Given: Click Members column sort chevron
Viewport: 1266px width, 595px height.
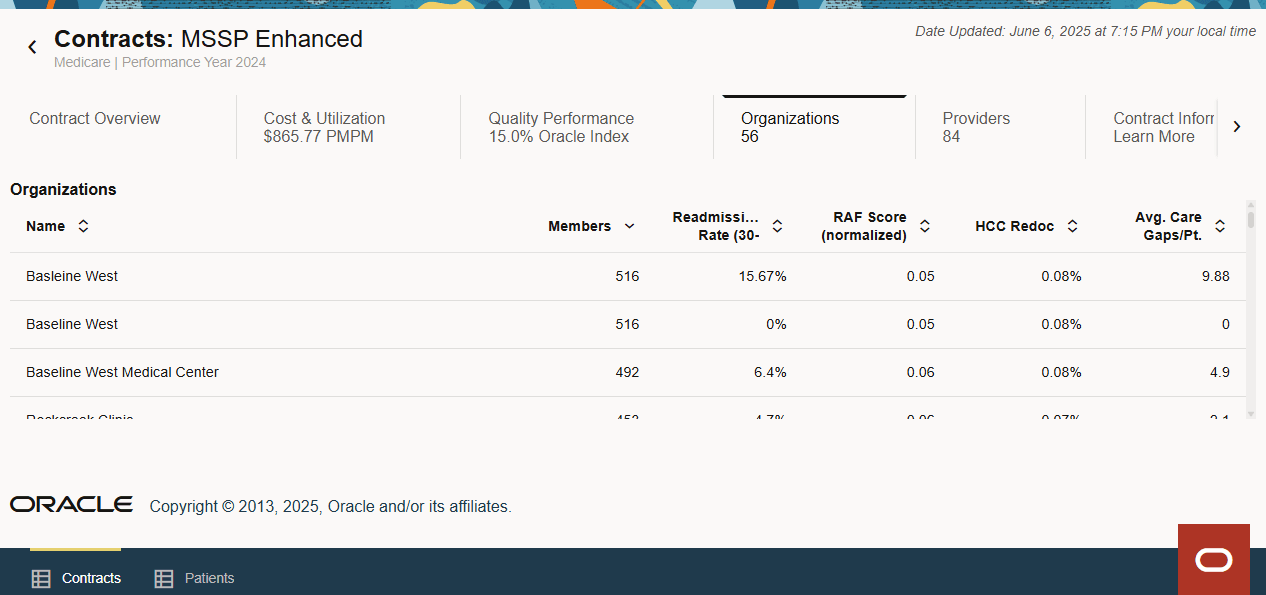Looking at the screenshot, I should (x=629, y=226).
